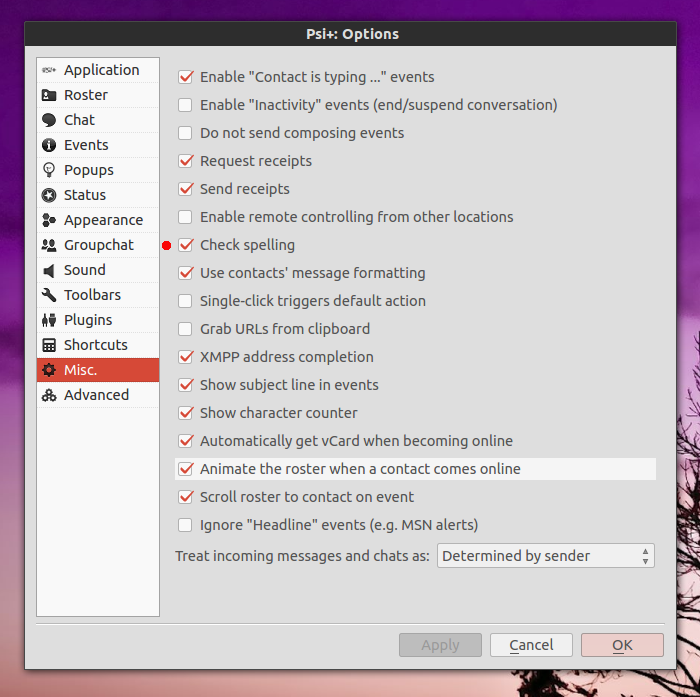Toggle Check spelling checkbox
700x697 pixels.
pos(185,245)
